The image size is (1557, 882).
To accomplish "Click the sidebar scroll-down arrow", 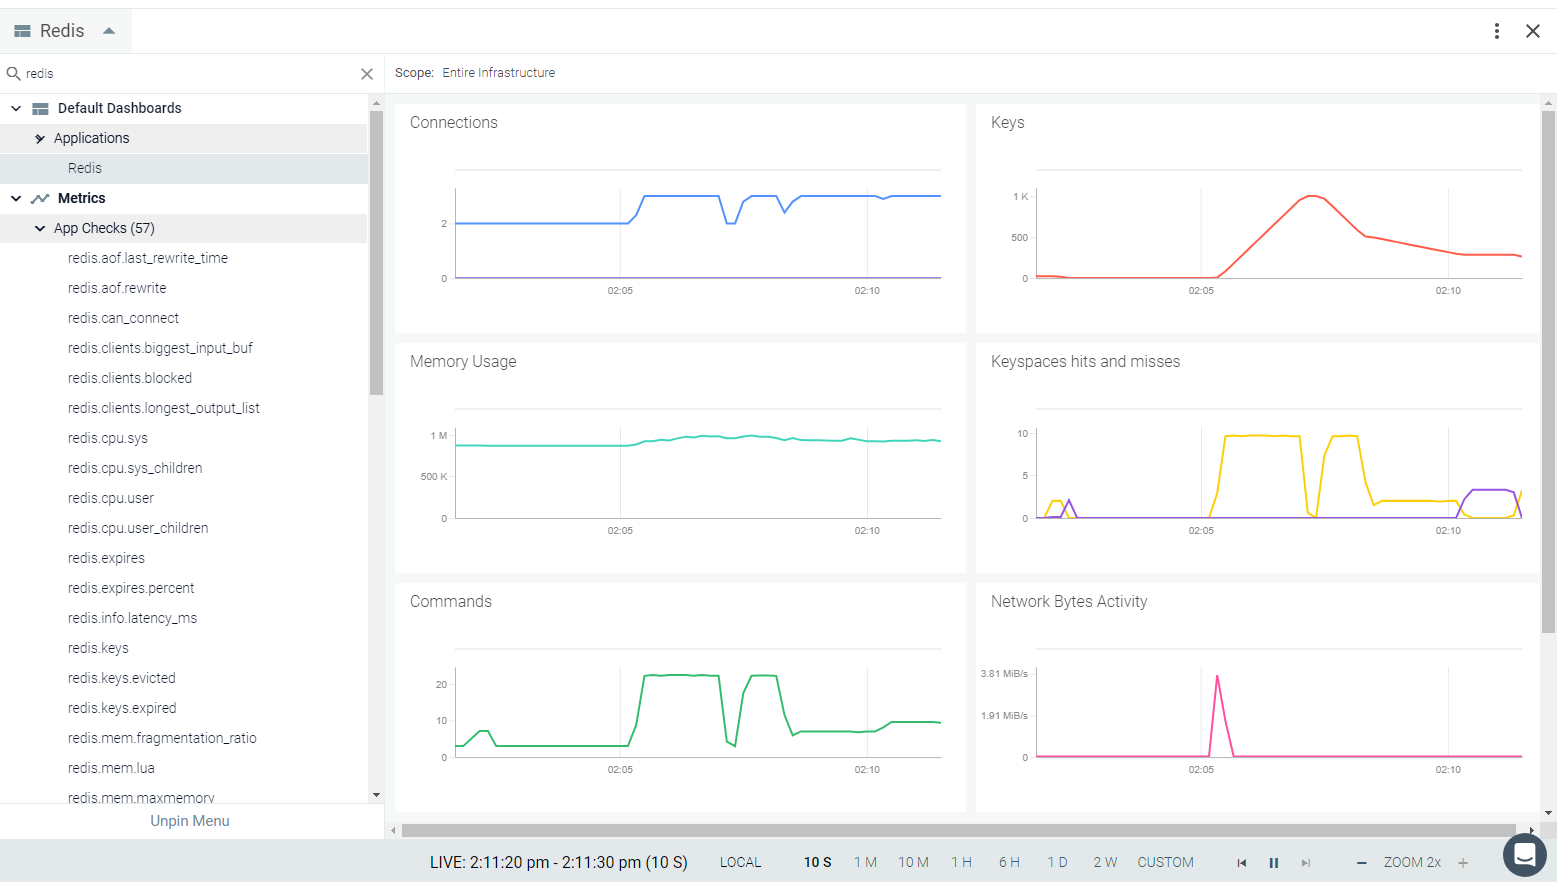I will coord(376,795).
